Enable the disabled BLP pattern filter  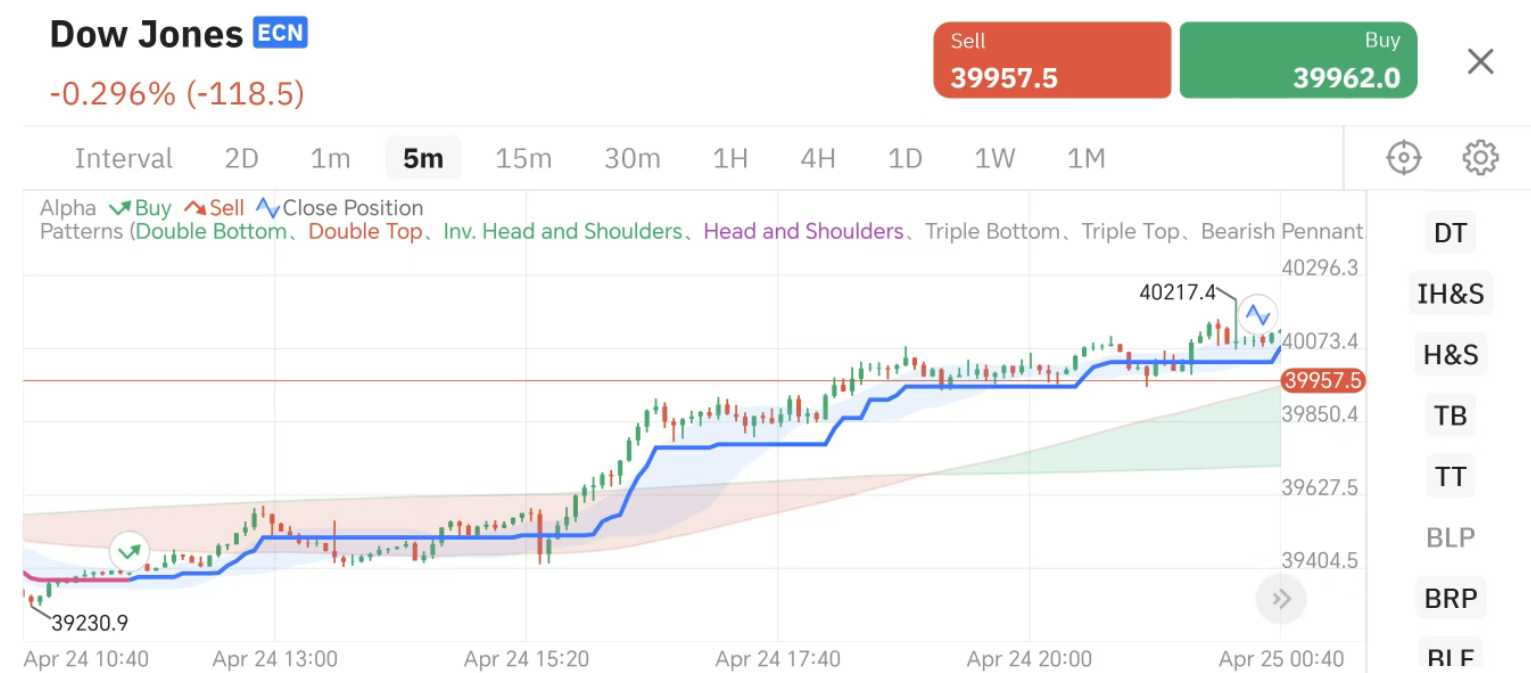coord(1450,537)
